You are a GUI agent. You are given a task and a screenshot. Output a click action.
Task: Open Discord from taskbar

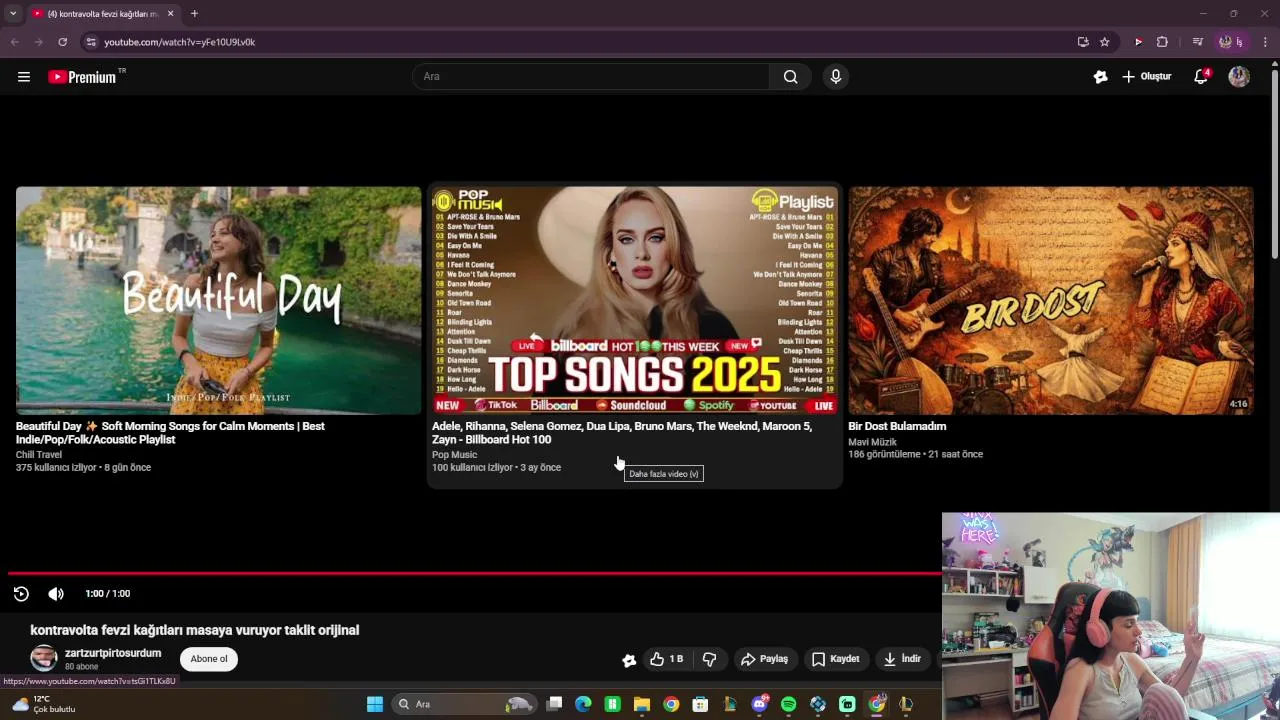tap(759, 704)
